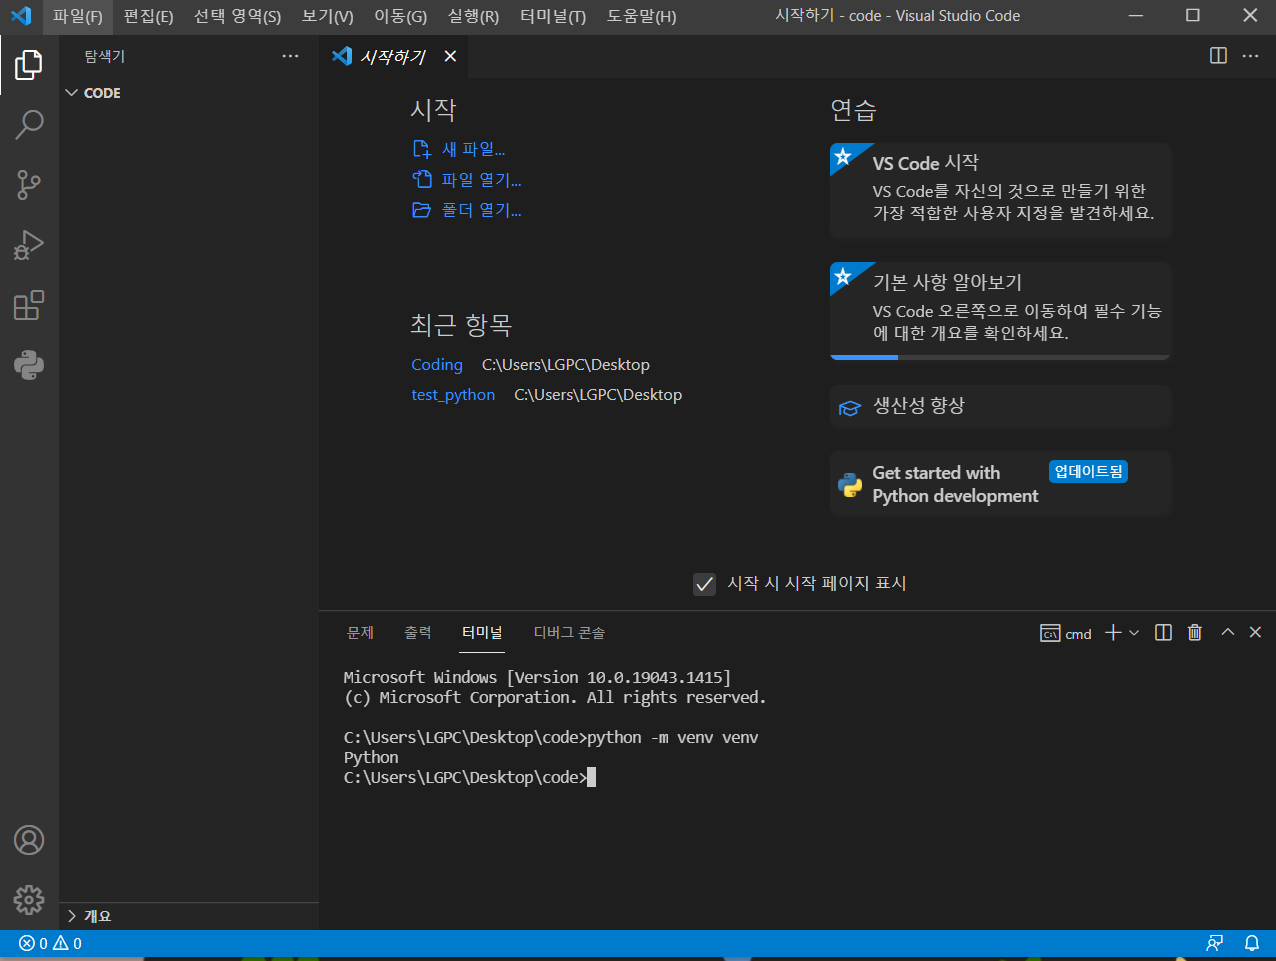Open the 선택 영역(S) menu
Viewport: 1276px width, 961px height.
click(x=237, y=16)
